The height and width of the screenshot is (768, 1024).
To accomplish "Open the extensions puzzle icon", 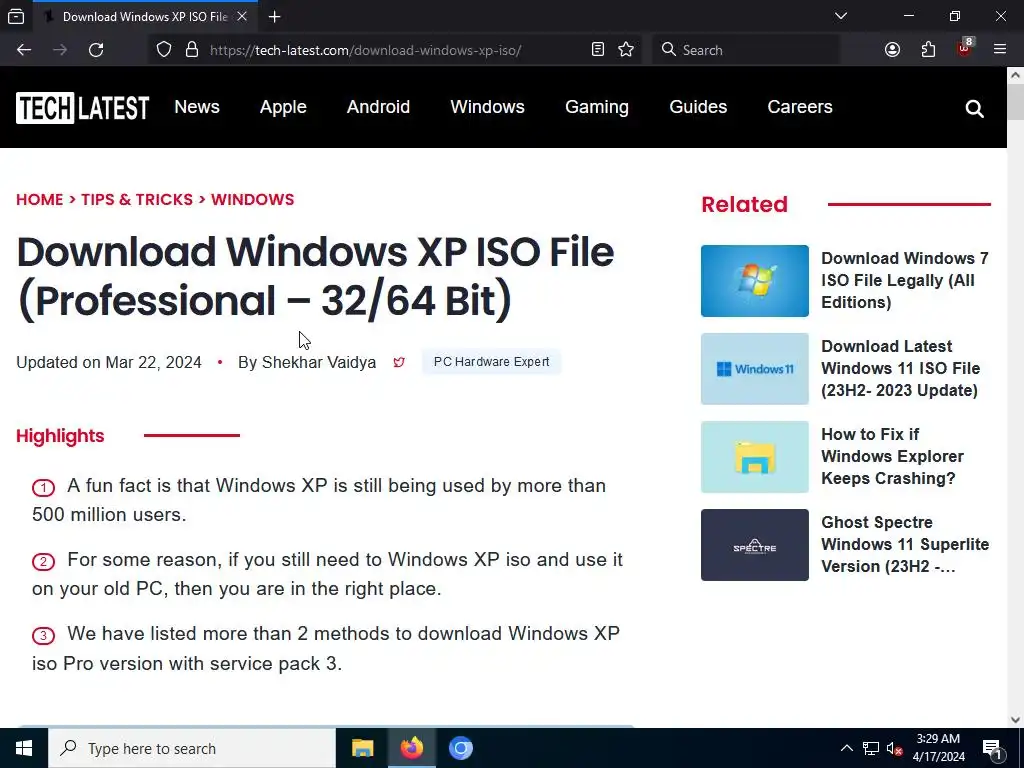I will coord(928,50).
